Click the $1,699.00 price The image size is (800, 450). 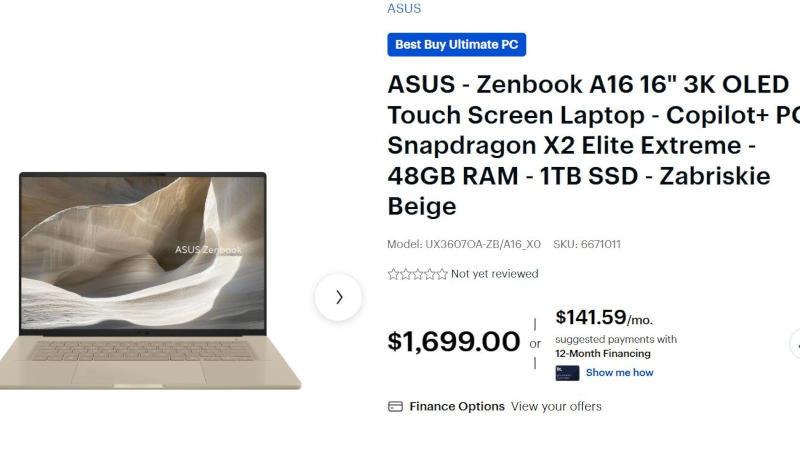tap(453, 342)
